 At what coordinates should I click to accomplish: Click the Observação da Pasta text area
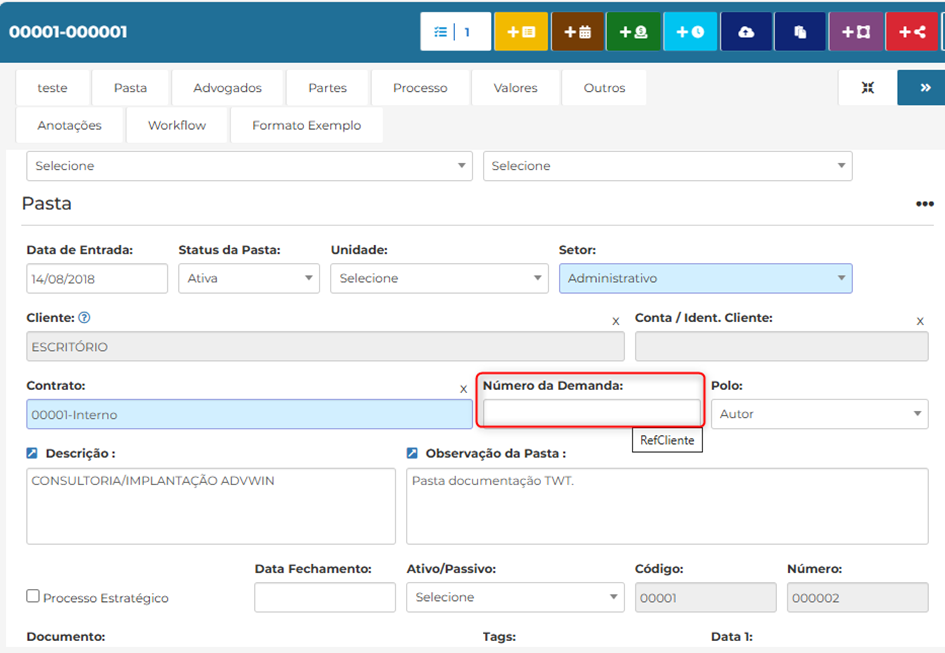point(667,506)
